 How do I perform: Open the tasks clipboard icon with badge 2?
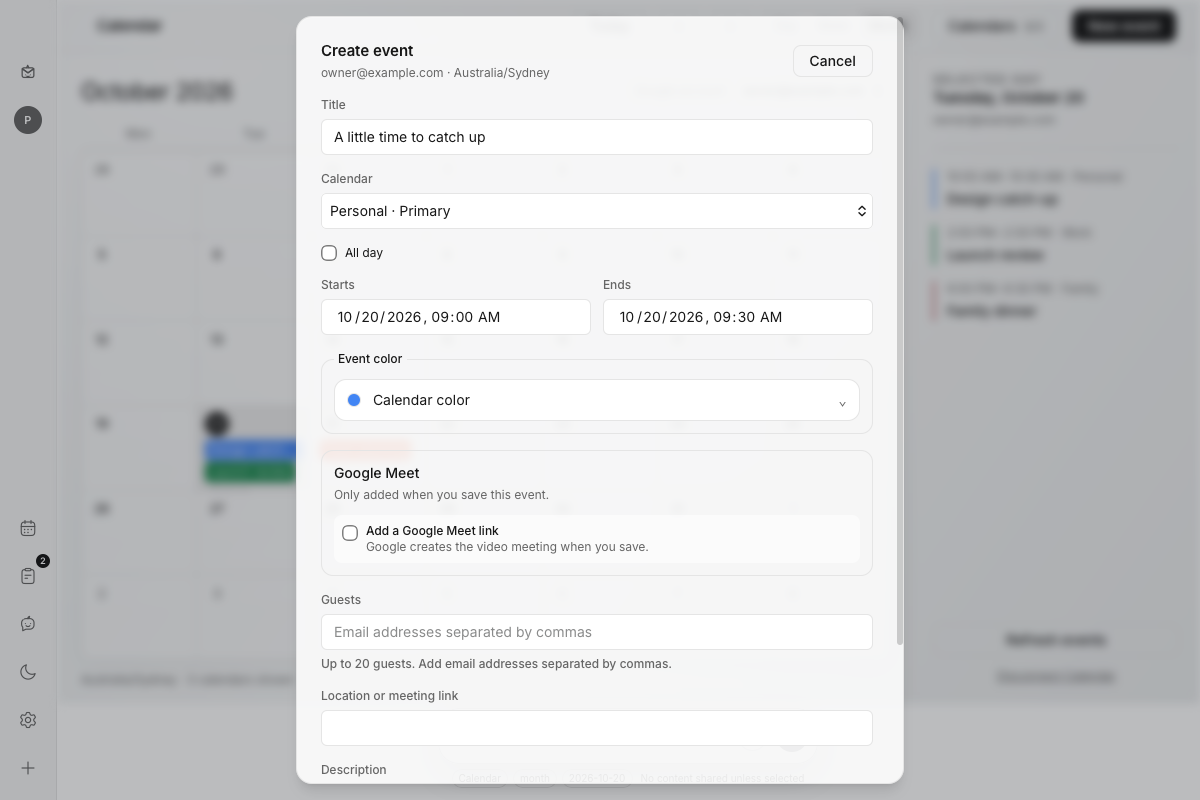coord(28,576)
